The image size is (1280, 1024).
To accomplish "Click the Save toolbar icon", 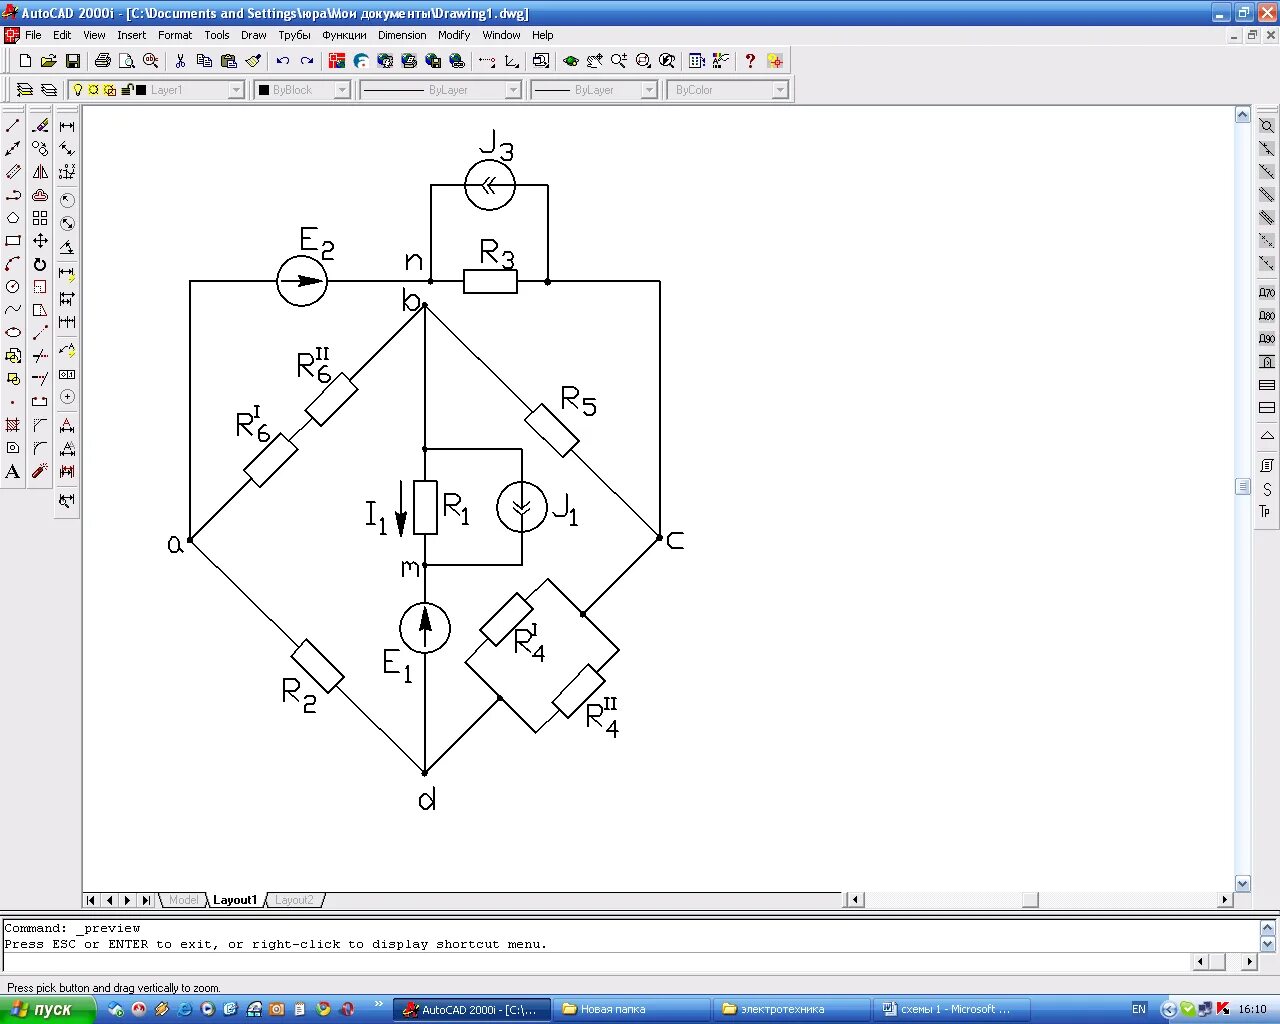I will coord(73,61).
